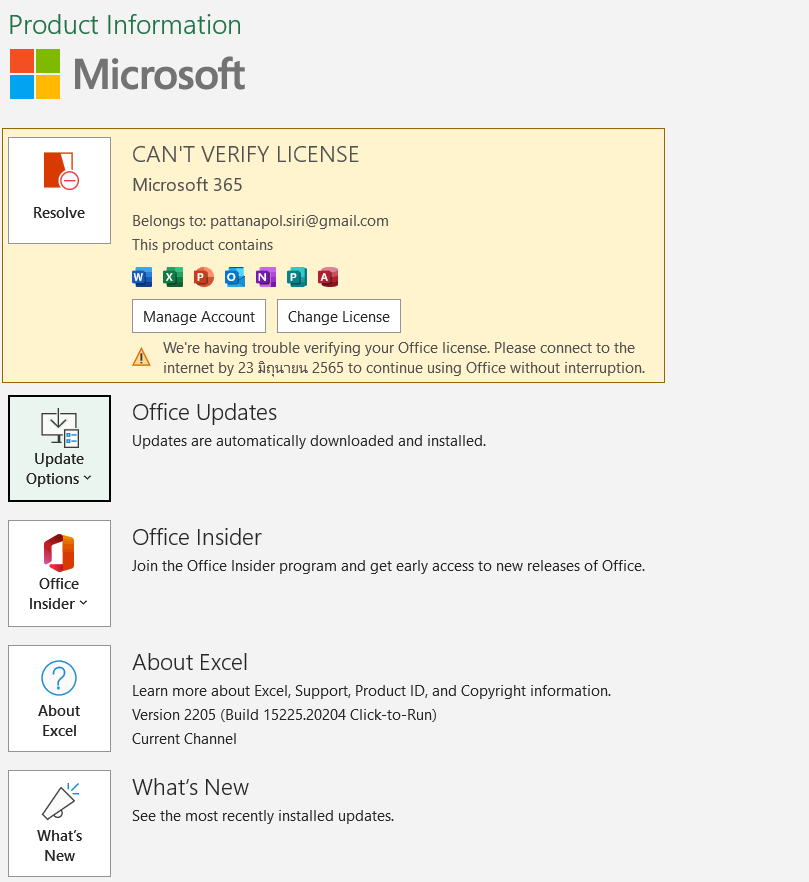This screenshot has height=882, width=809.
Task: Click the 'Learn more about Excel' description
Action: 371,690
